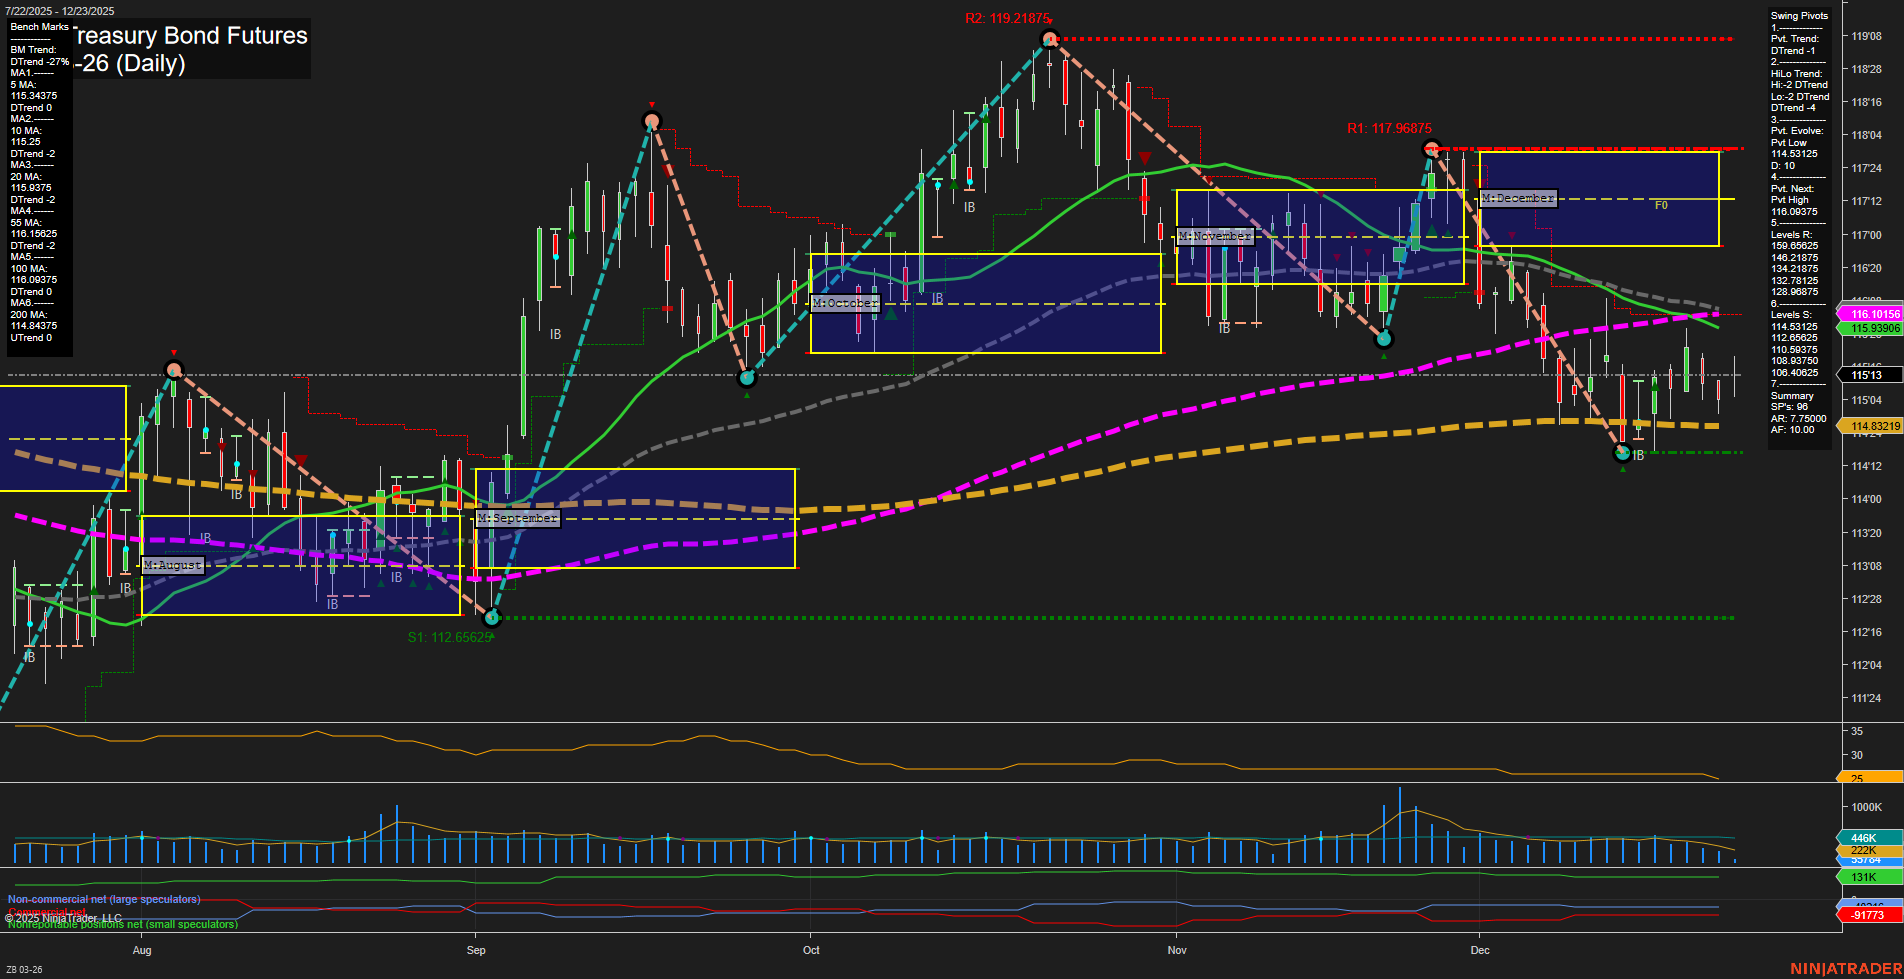
Task: Click the R1: 117.96875 pivot high circle marker
Action: tap(1431, 149)
